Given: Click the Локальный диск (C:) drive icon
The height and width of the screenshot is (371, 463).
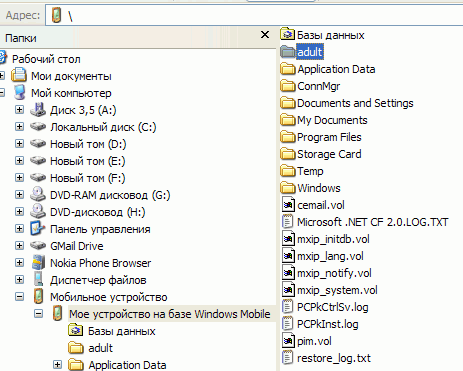Looking at the screenshot, I should pos(38,127).
